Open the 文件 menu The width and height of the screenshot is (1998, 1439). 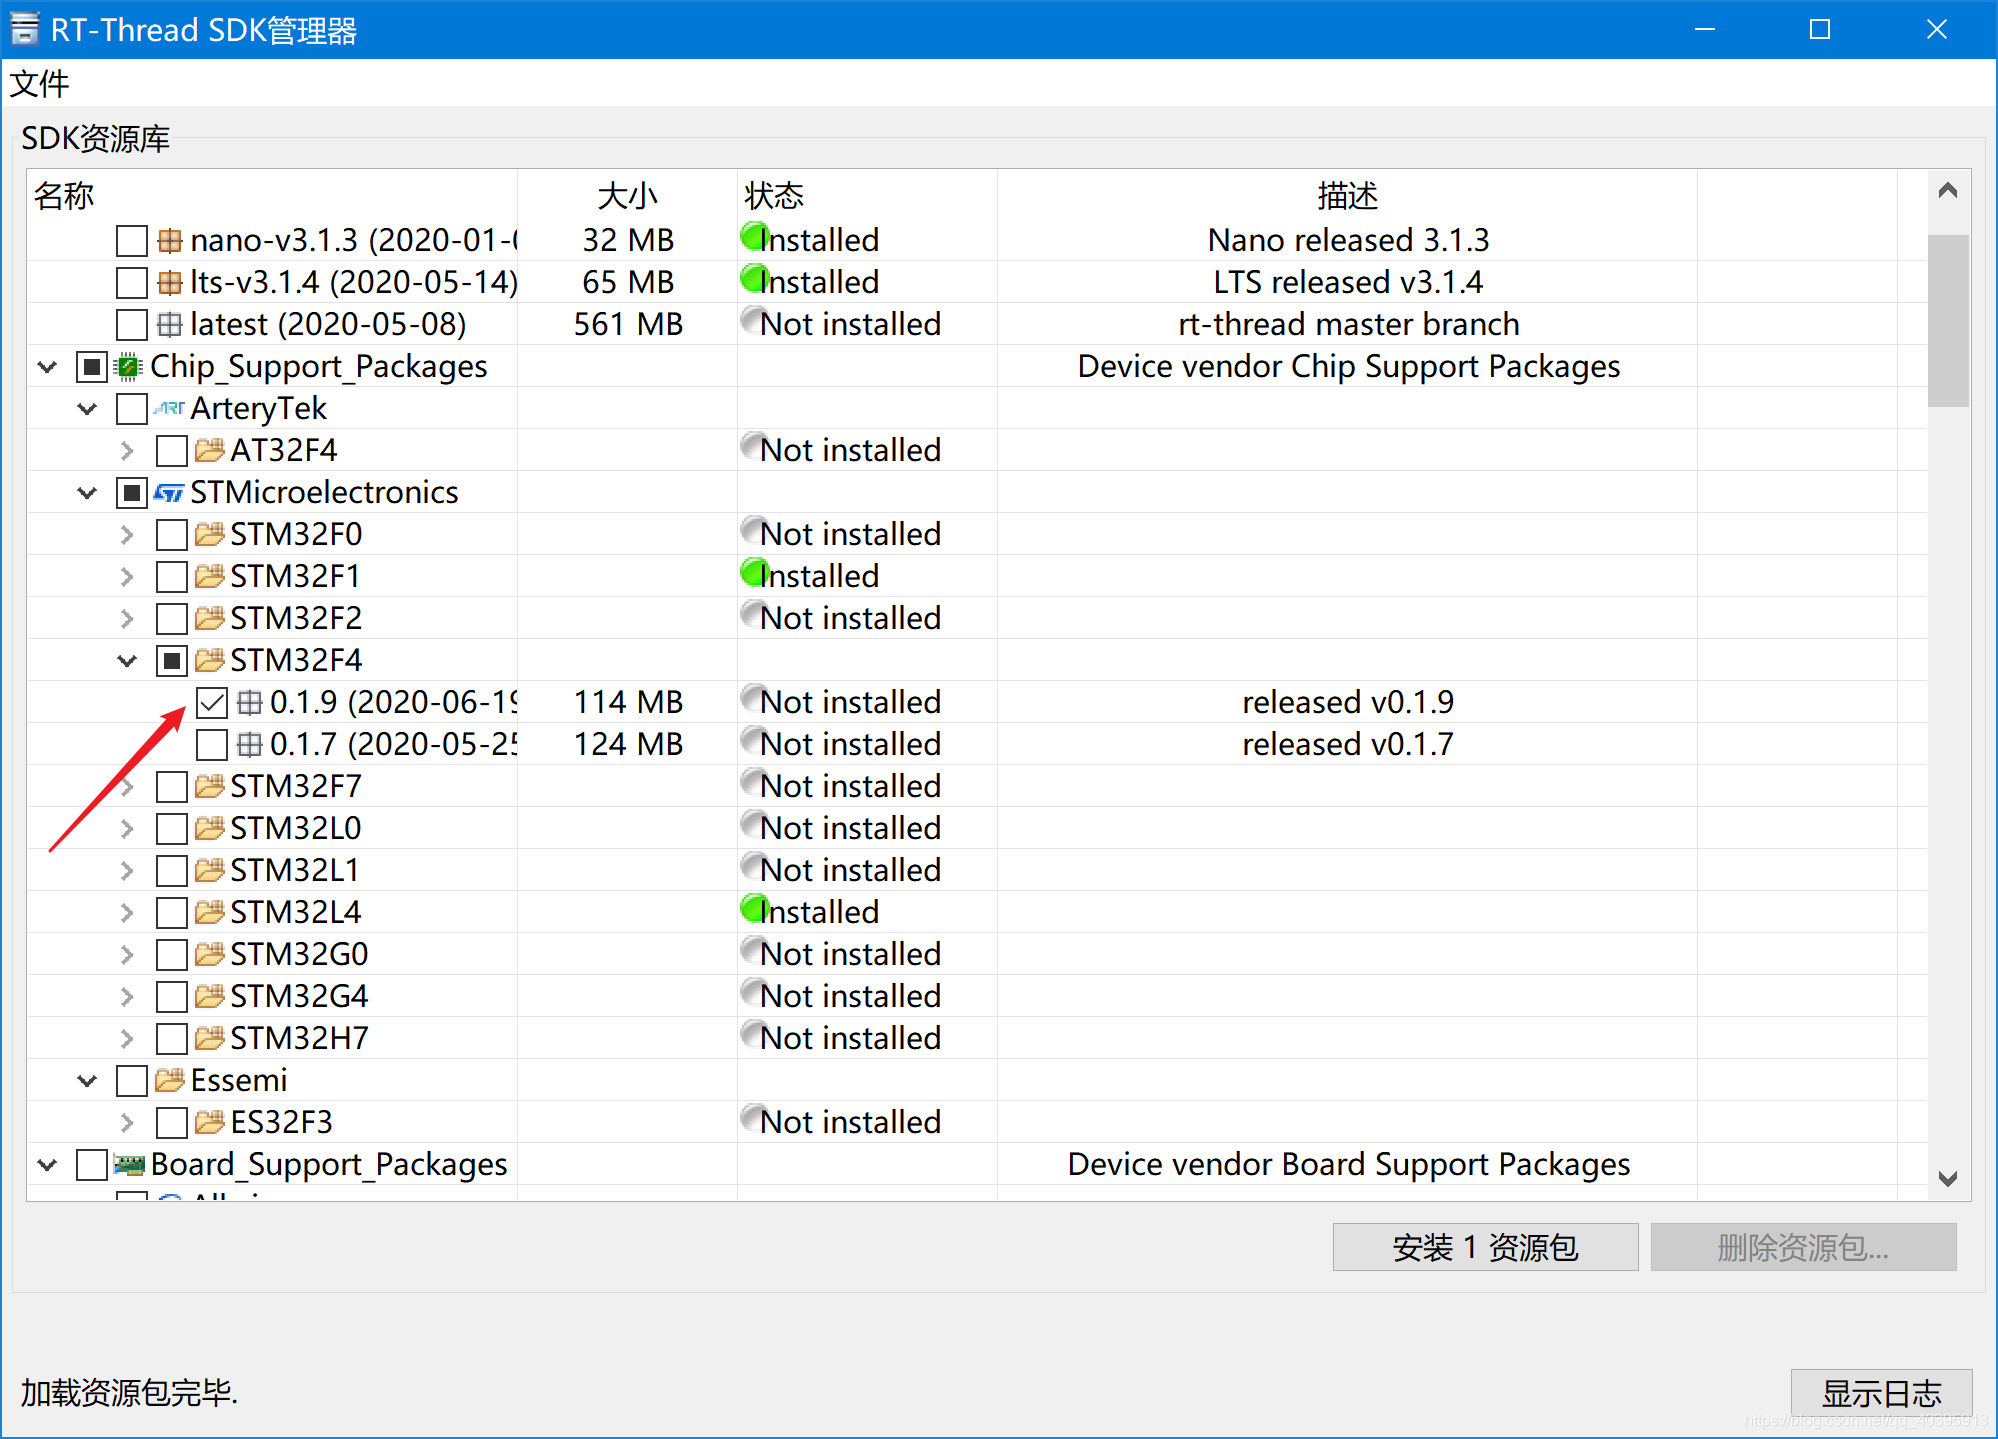tap(40, 84)
